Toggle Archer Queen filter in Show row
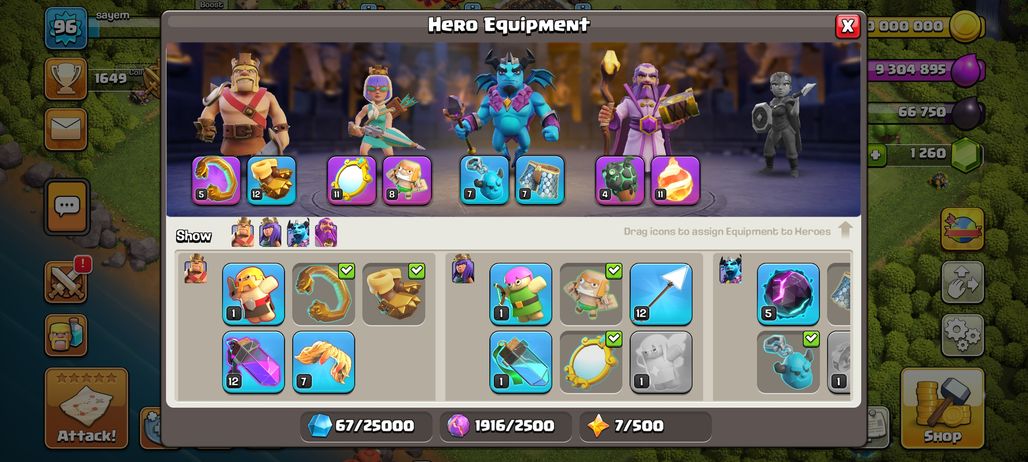1028x462 pixels. [270, 233]
